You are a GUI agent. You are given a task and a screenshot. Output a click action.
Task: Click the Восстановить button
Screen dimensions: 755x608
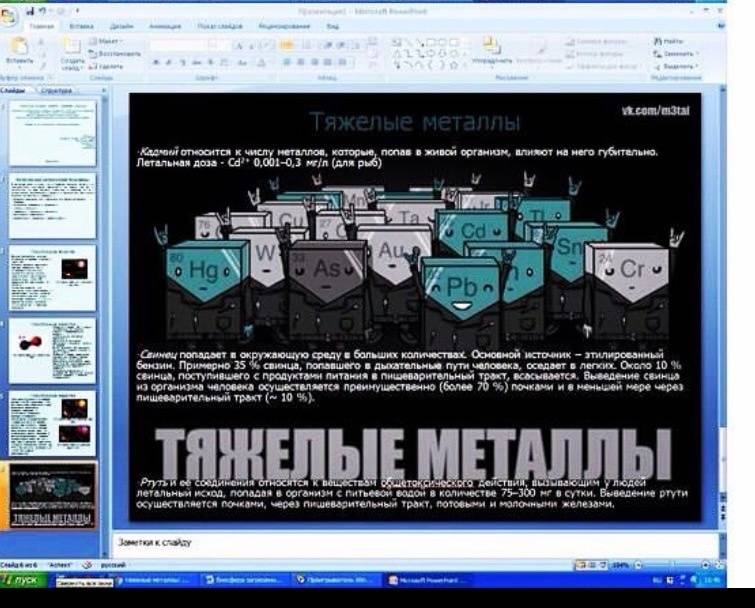tap(115, 54)
